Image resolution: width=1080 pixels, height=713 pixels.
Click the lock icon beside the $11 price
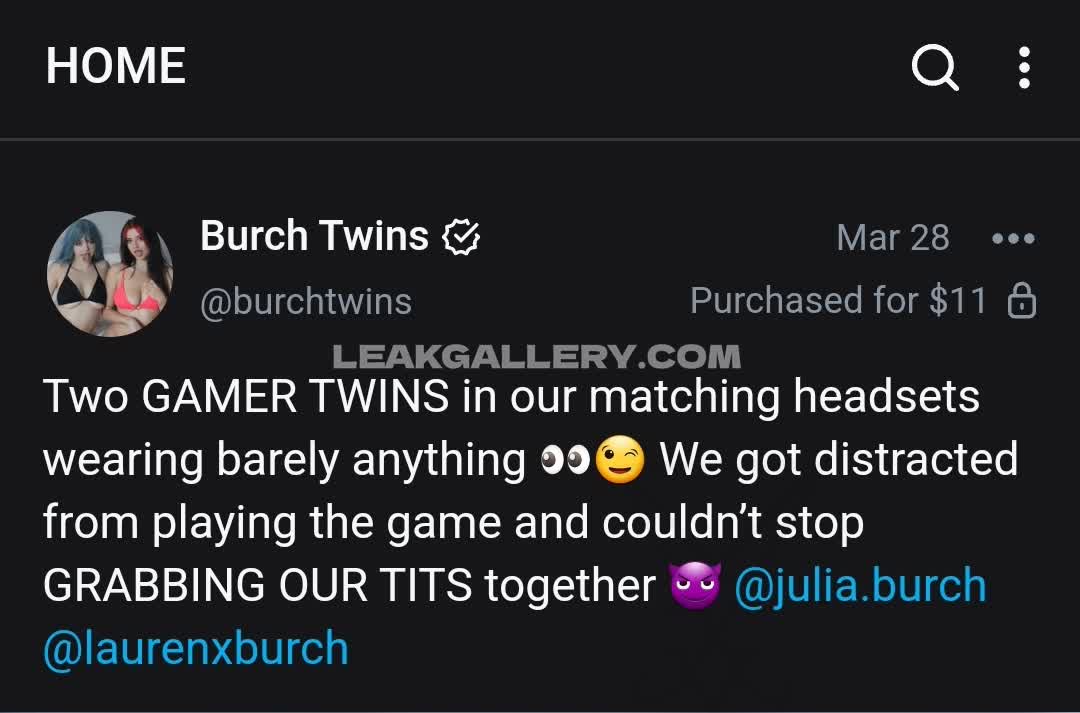tap(1021, 300)
